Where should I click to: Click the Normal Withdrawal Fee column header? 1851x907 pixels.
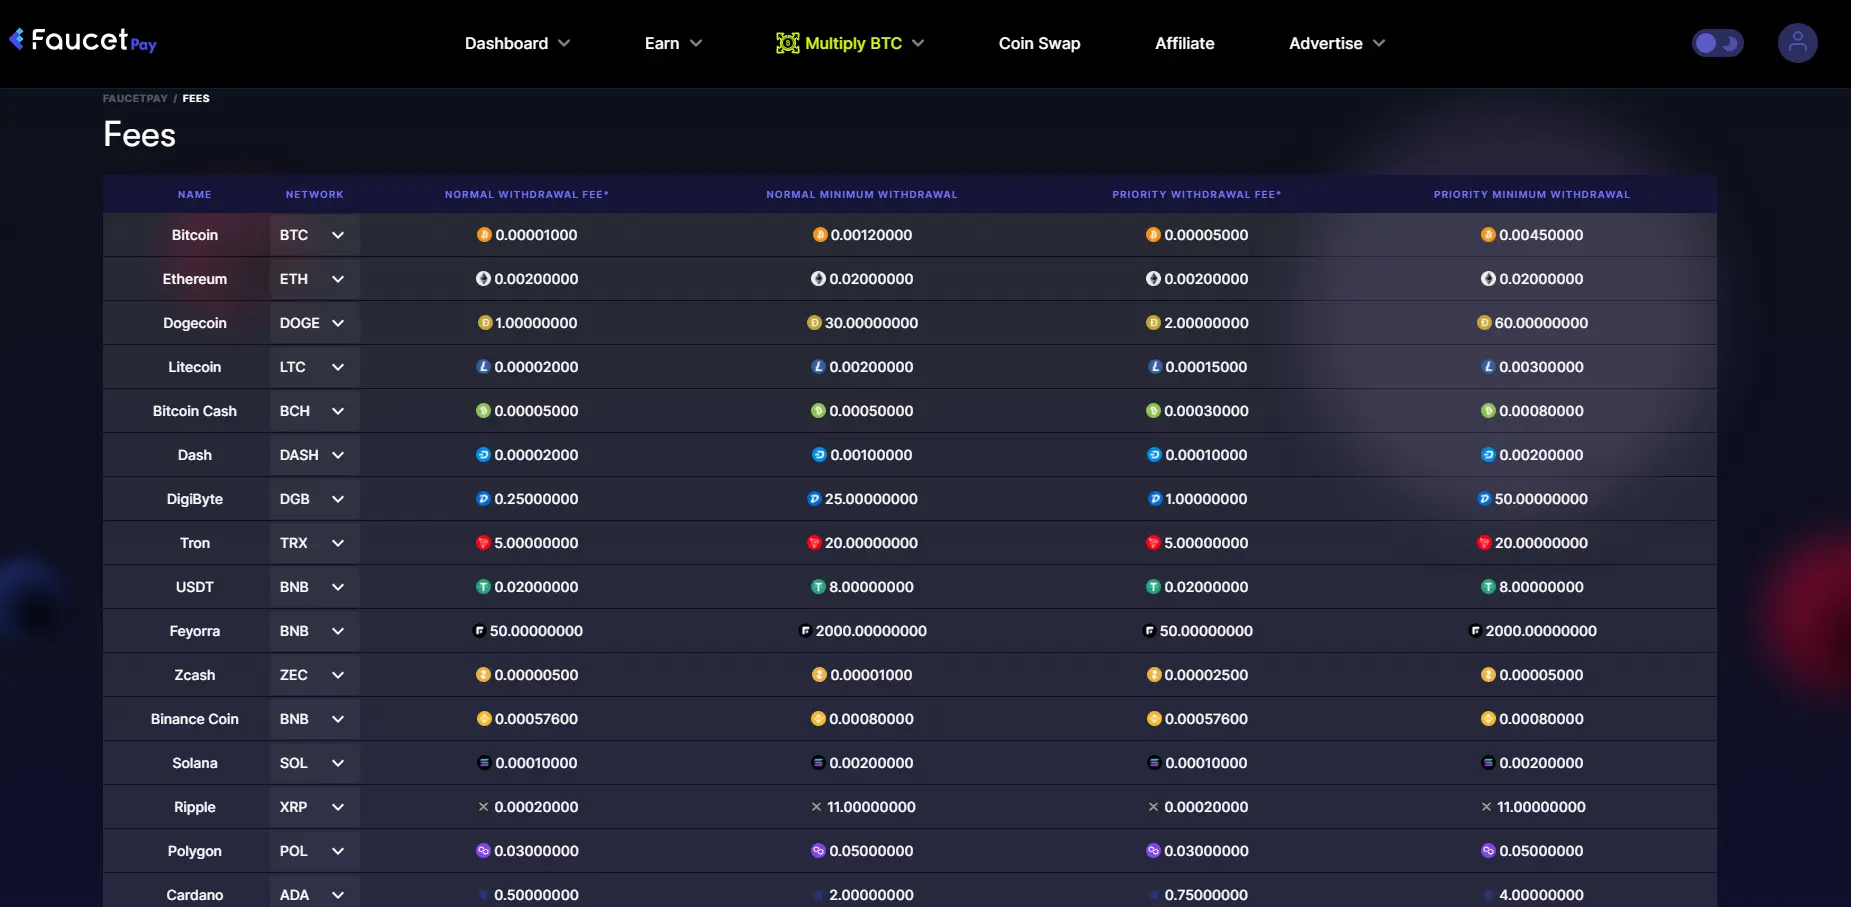tap(527, 194)
